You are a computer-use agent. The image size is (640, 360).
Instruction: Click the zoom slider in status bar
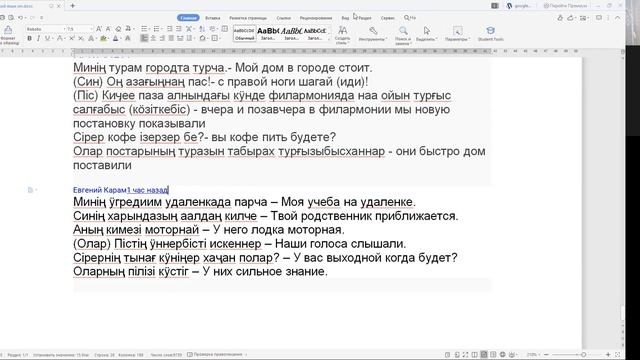coord(578,355)
